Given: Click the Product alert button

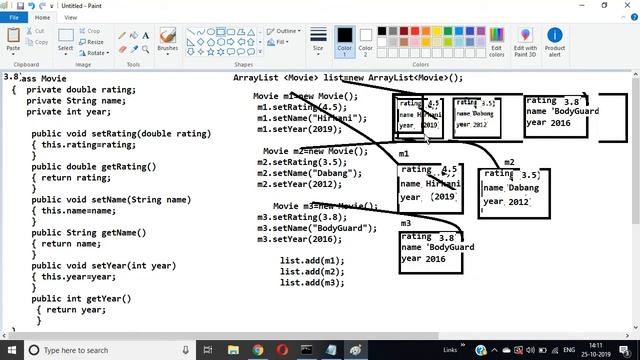Looking at the screenshot, I should coord(555,42).
